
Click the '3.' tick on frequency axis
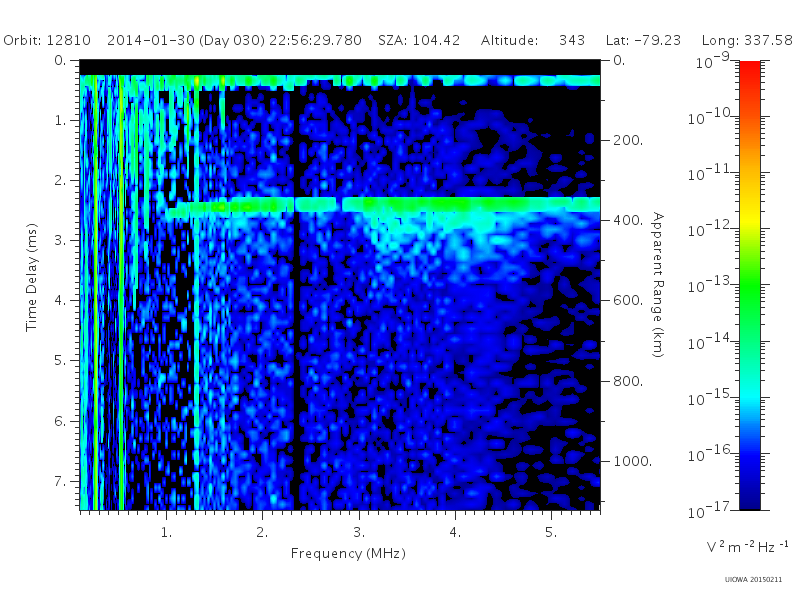[x=359, y=532]
